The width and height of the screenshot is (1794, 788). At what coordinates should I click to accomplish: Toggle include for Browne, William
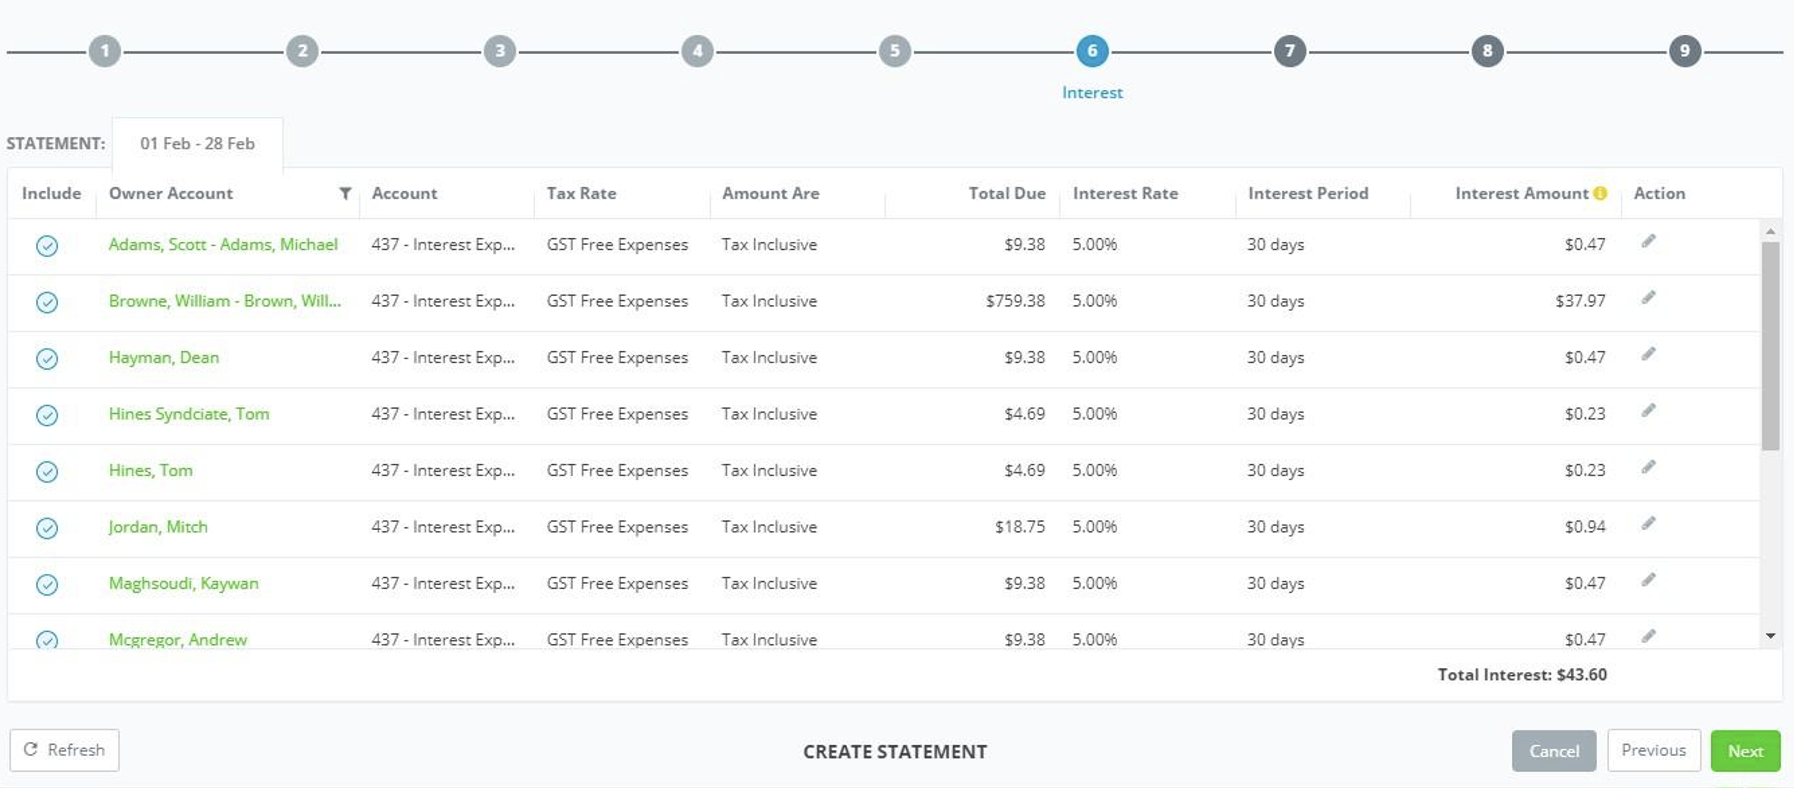47,302
